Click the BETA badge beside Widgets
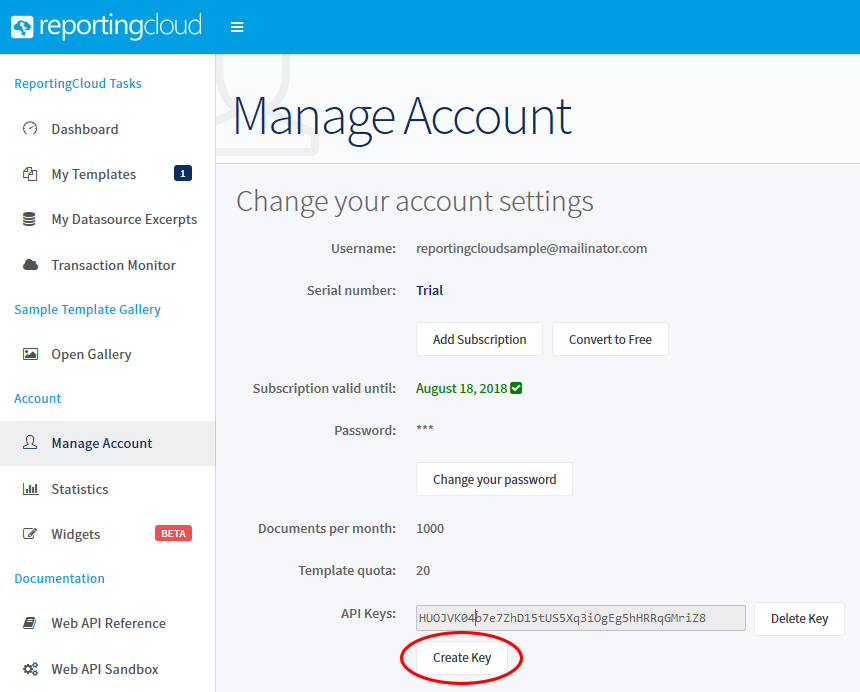 [173, 533]
